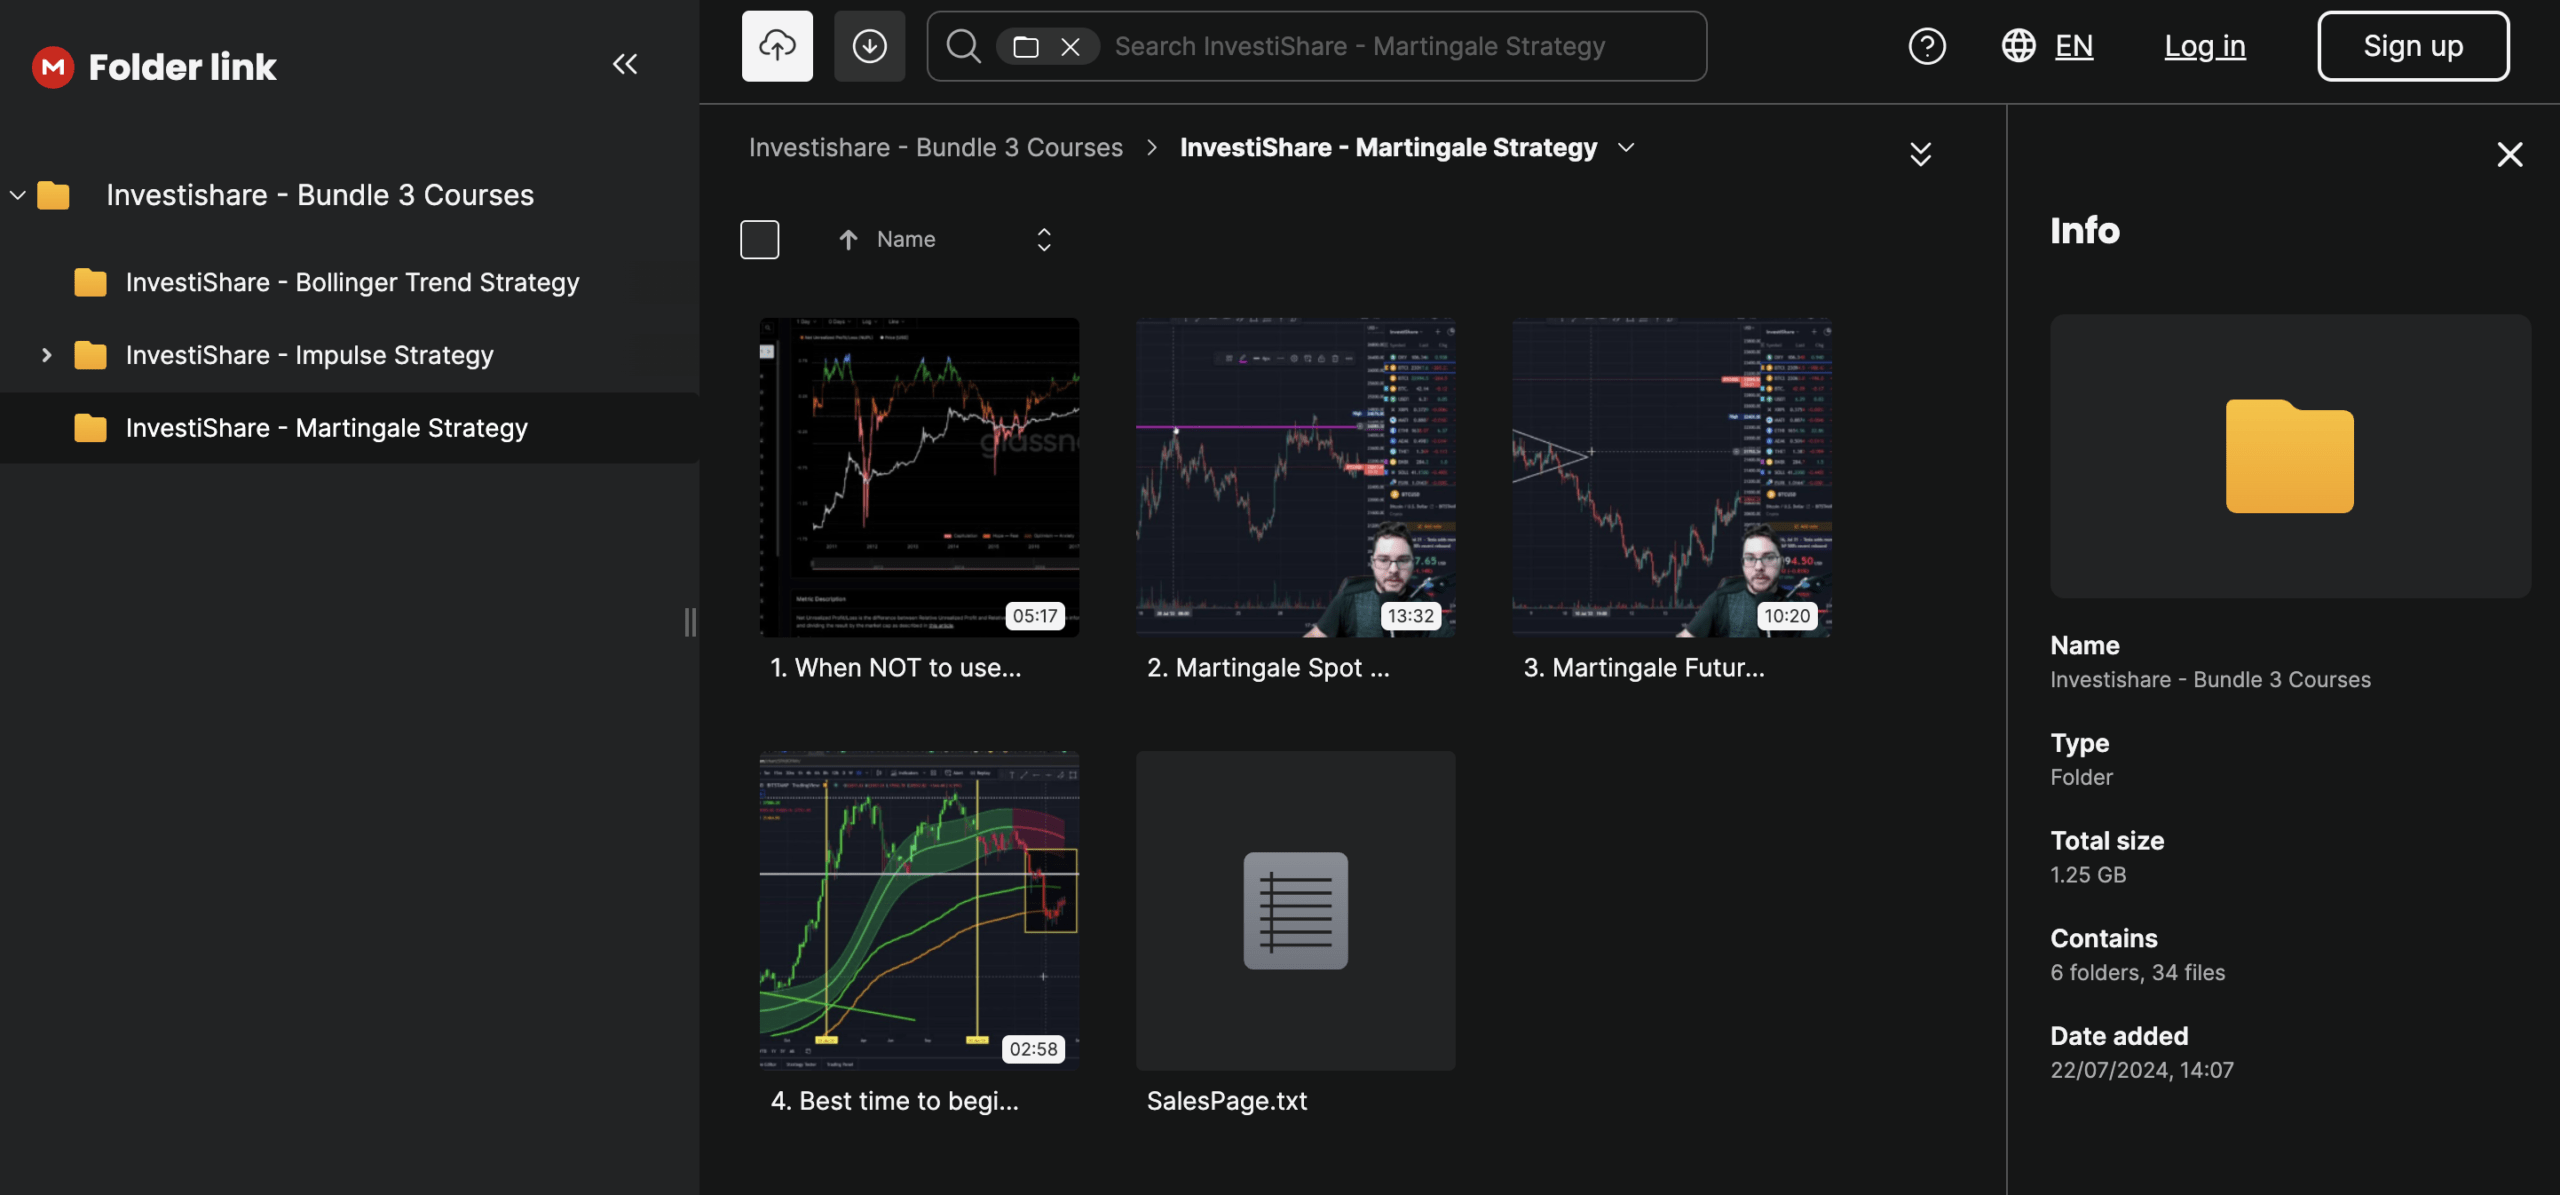
Task: Open the Name column sort selector
Action: pos(1043,240)
